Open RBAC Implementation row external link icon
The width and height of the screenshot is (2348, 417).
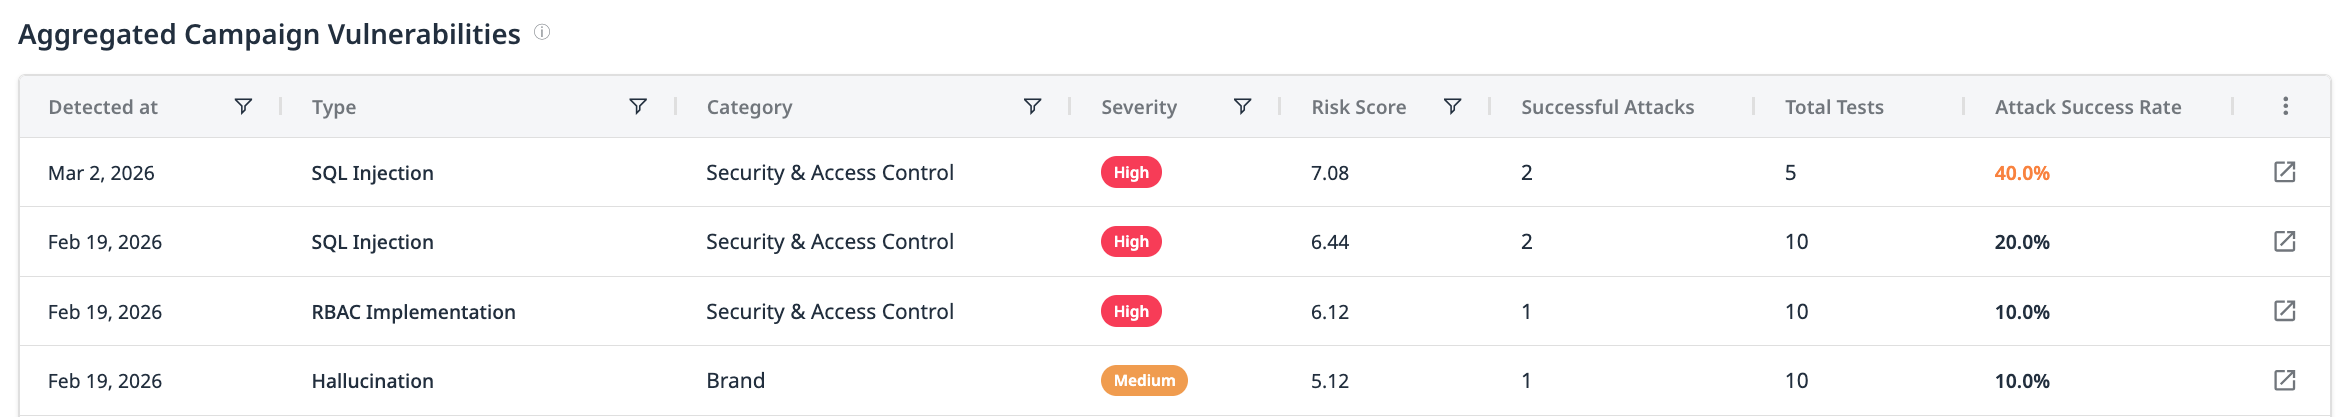pyautogui.click(x=2284, y=311)
